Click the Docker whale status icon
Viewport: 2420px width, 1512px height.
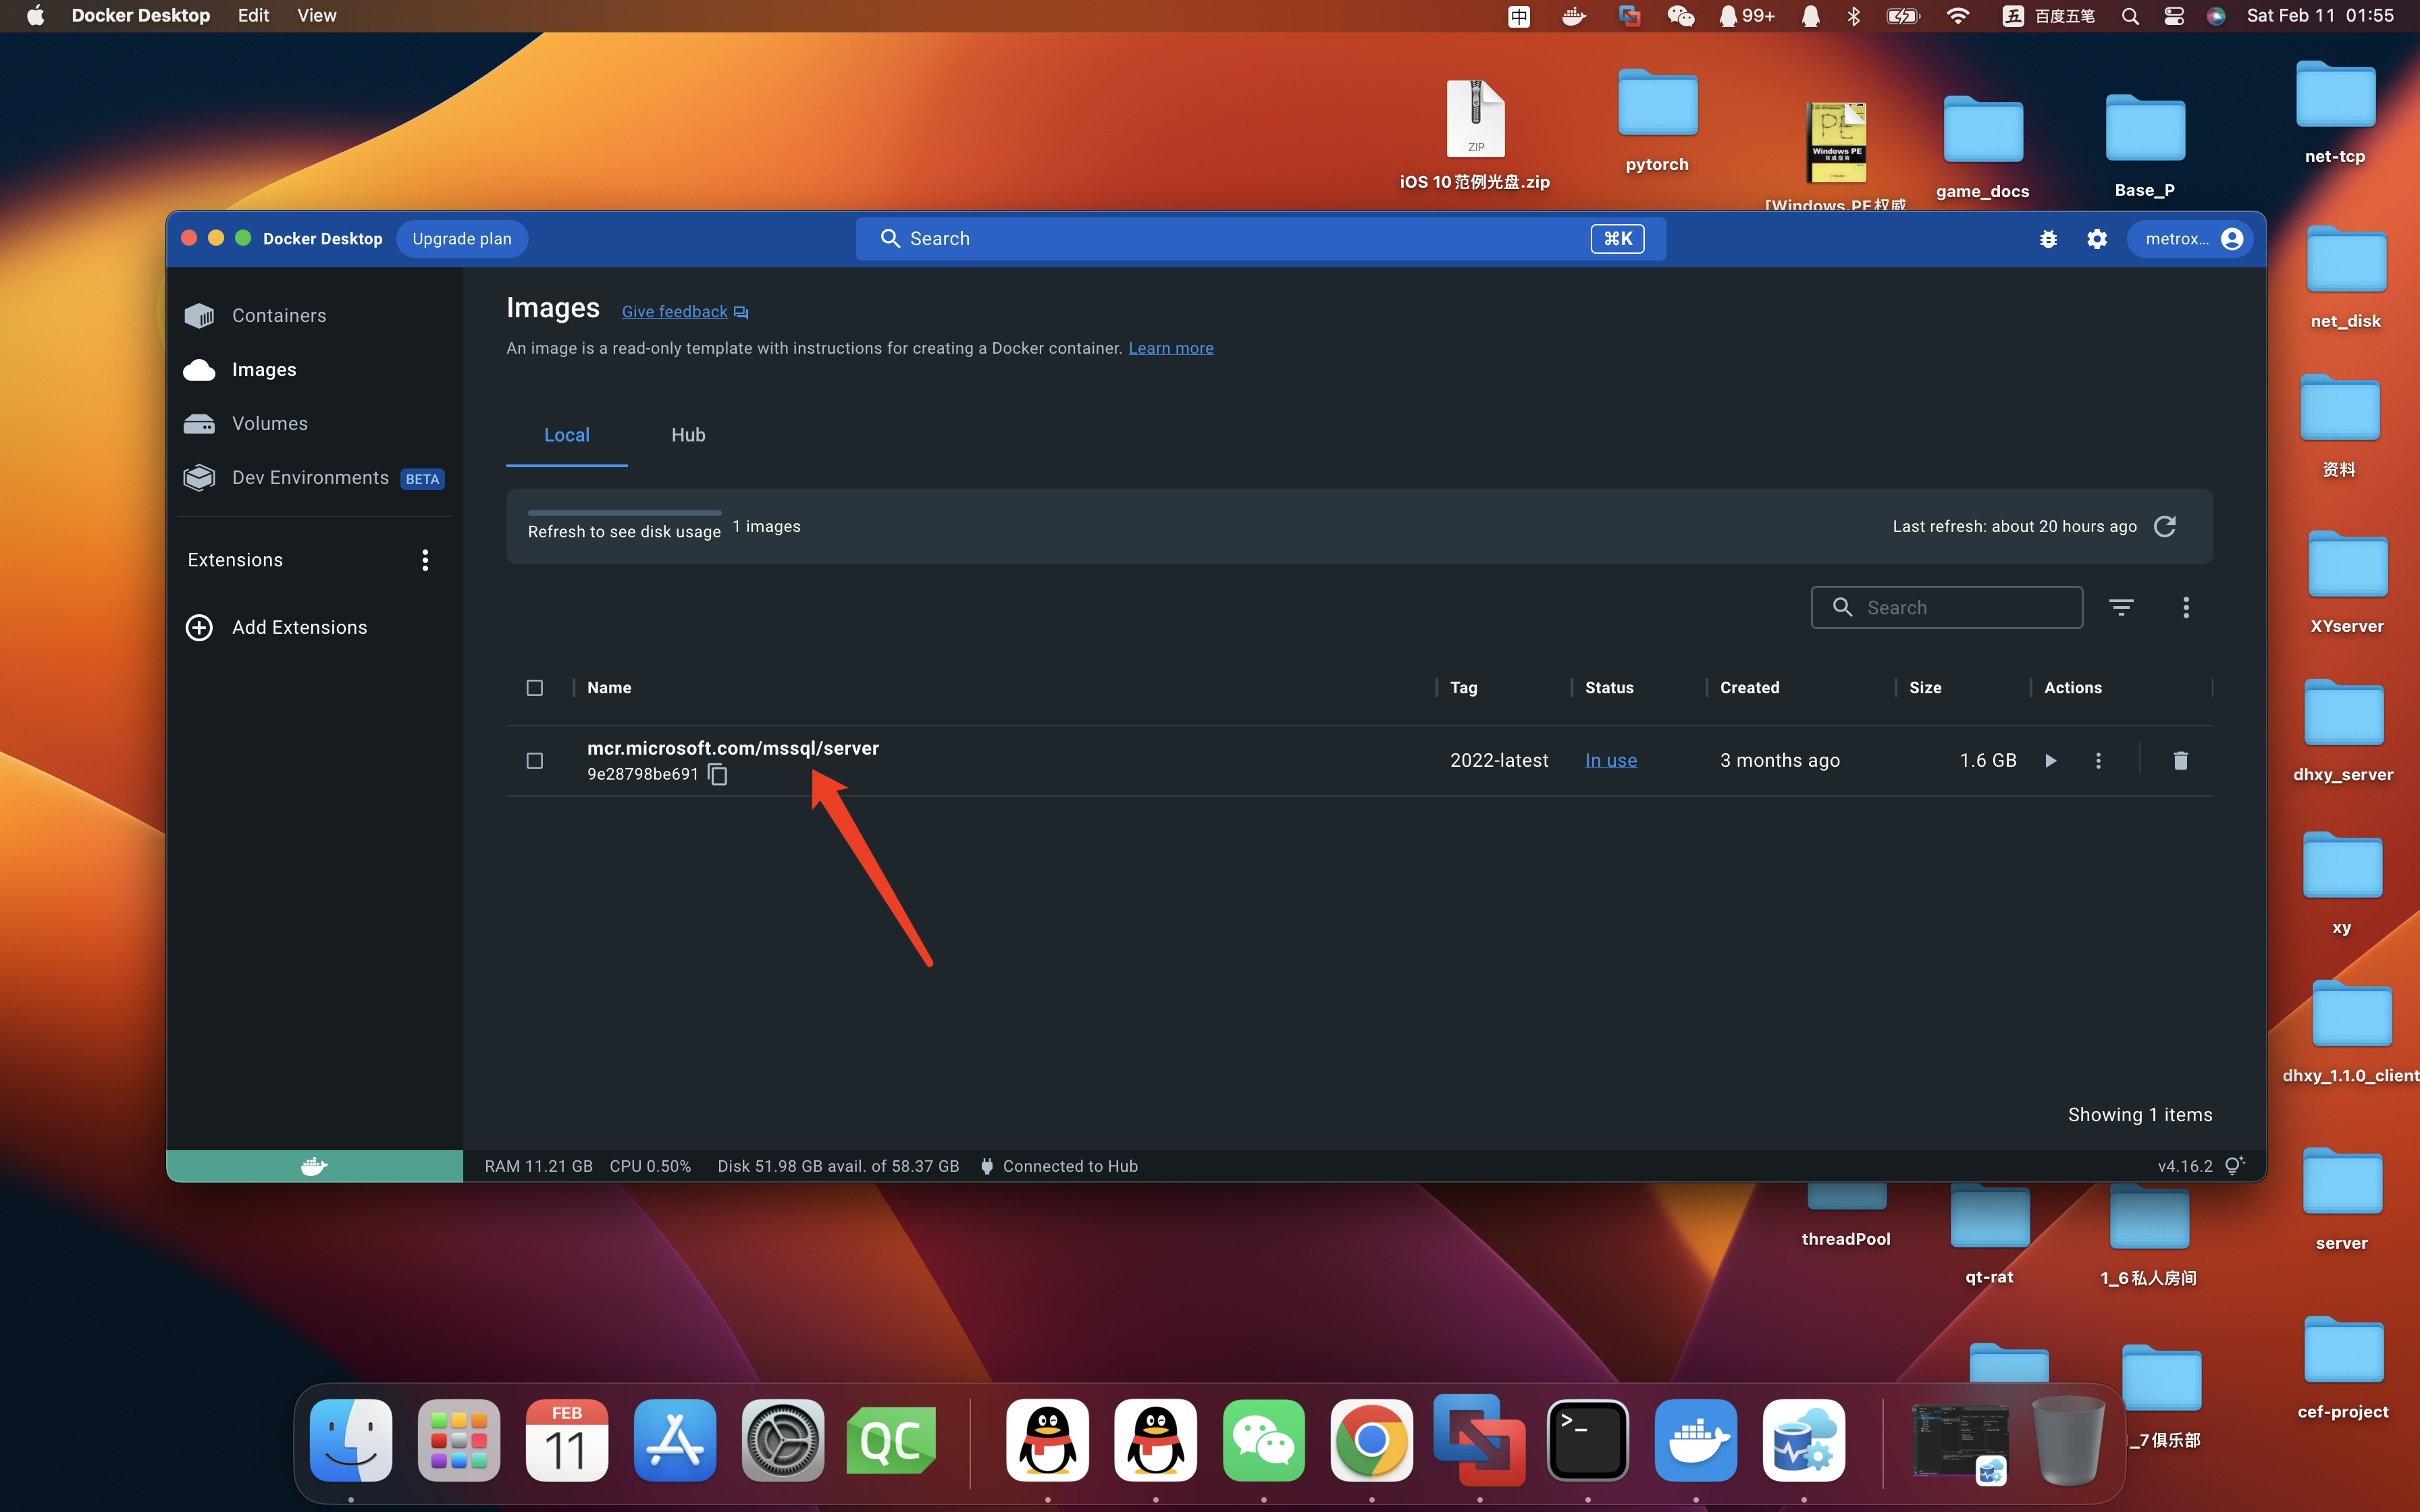click(314, 1166)
